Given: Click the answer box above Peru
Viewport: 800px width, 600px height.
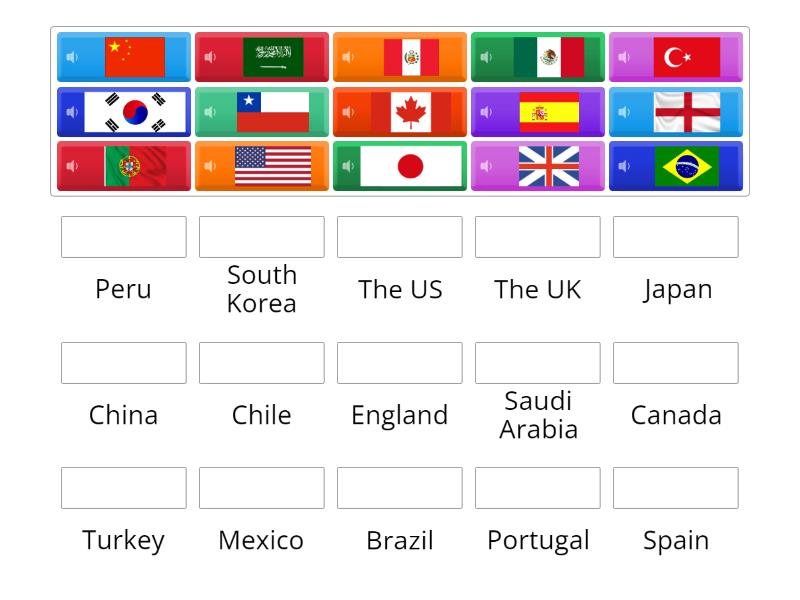Looking at the screenshot, I should pos(123,237).
